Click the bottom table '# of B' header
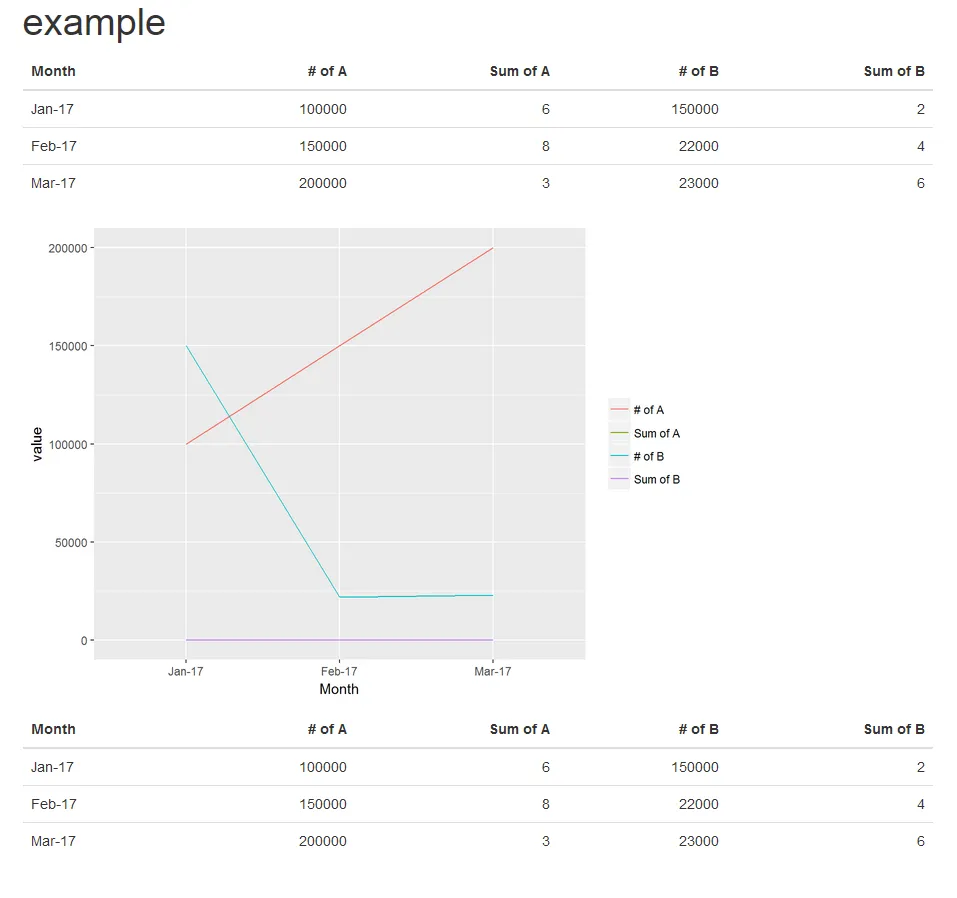The image size is (957, 898). click(698, 729)
